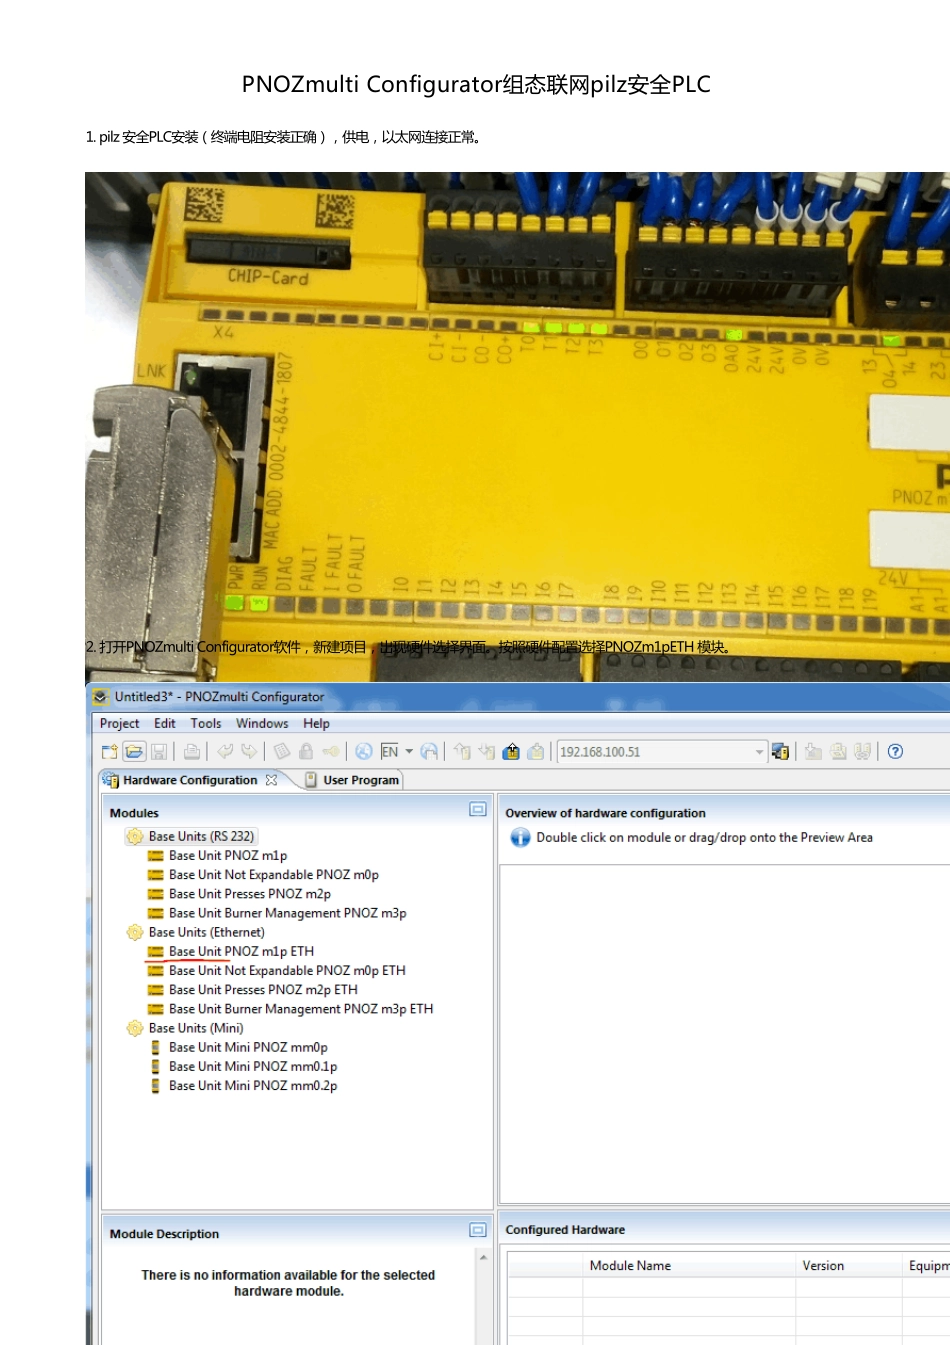Click the Open Project folder icon

[134, 752]
